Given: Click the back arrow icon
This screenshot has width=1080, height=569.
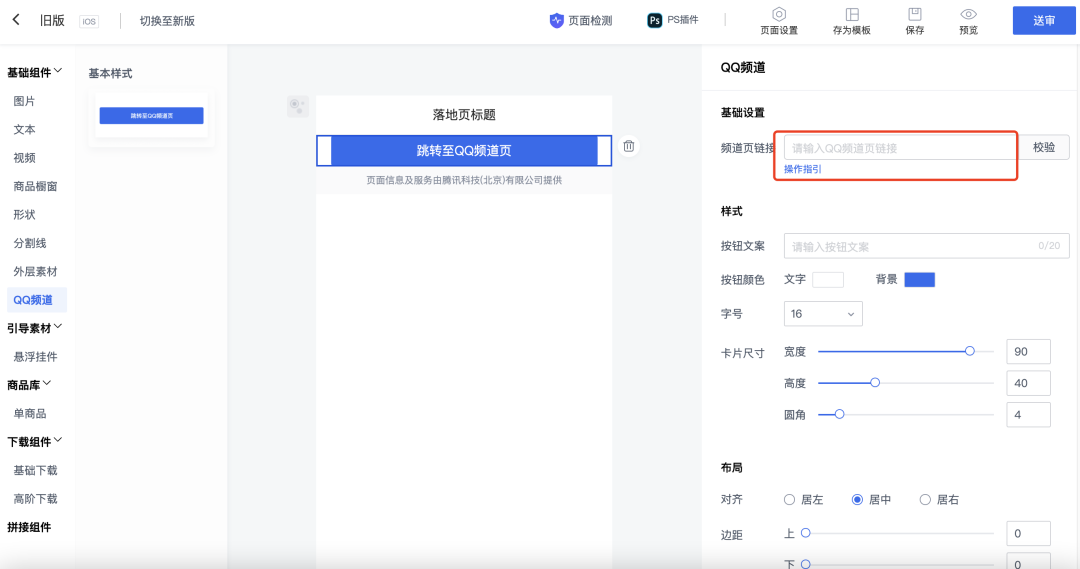Looking at the screenshot, I should pyautogui.click(x=16, y=20).
